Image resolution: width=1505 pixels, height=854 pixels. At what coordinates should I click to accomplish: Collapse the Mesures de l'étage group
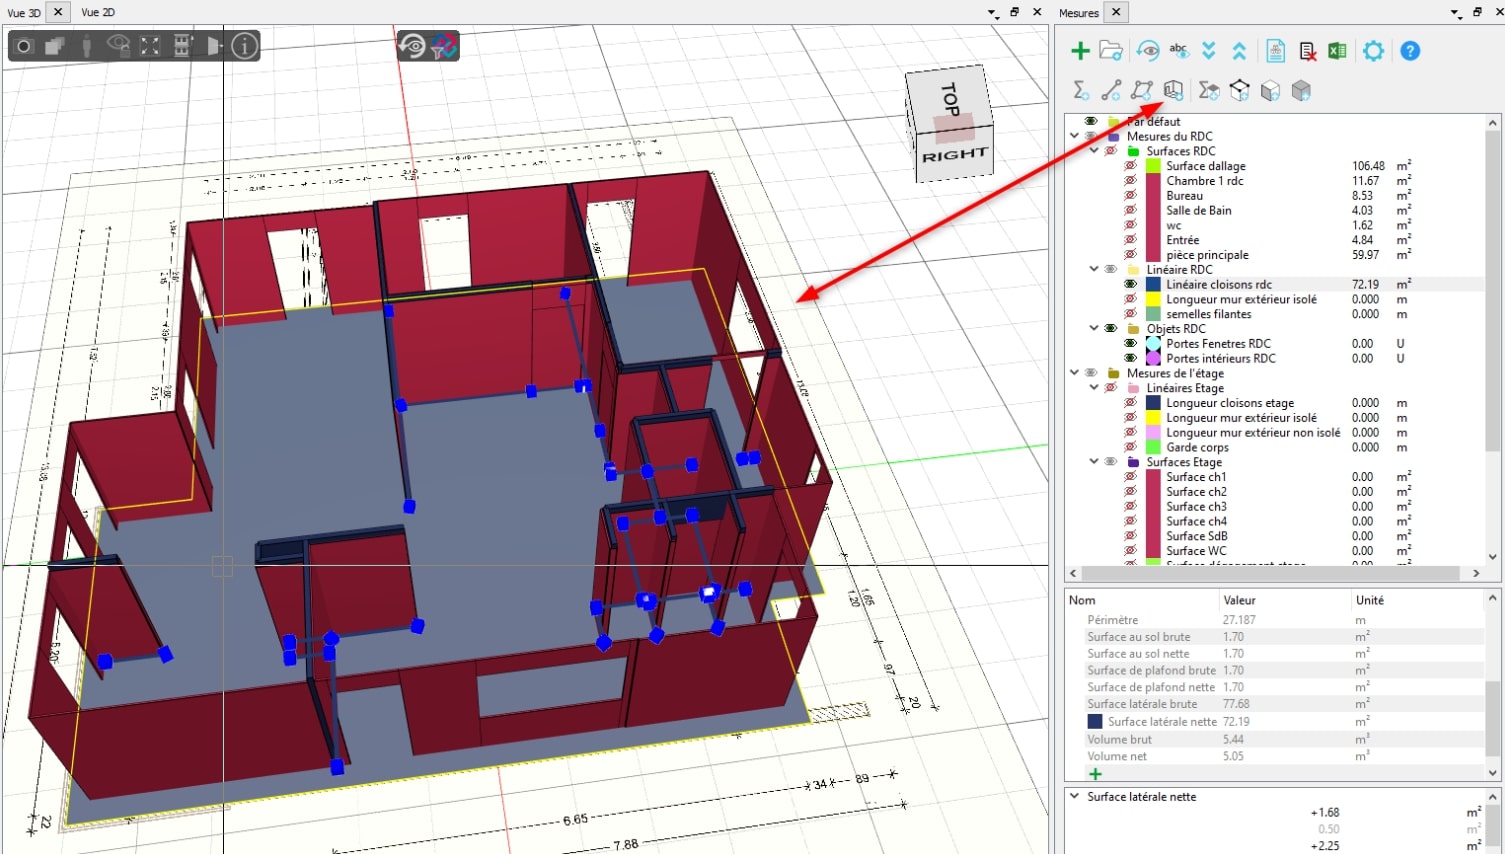point(1075,373)
